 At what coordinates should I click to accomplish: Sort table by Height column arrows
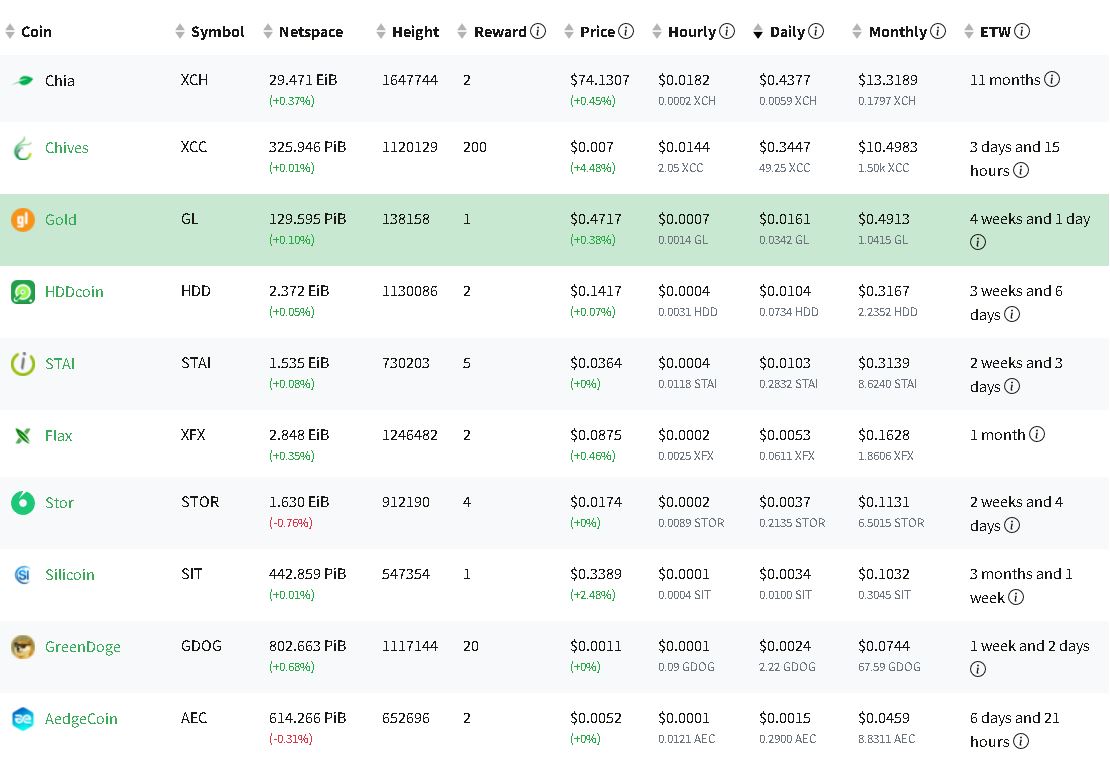[x=381, y=32]
